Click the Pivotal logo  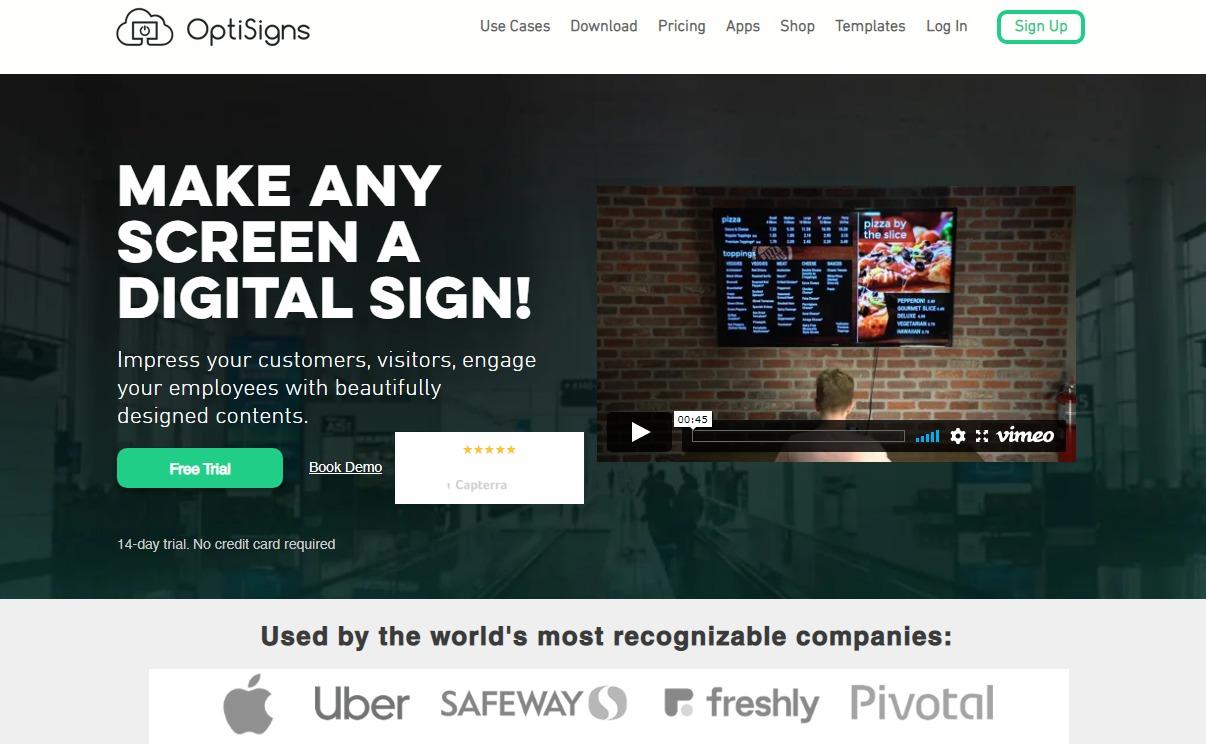(x=922, y=703)
